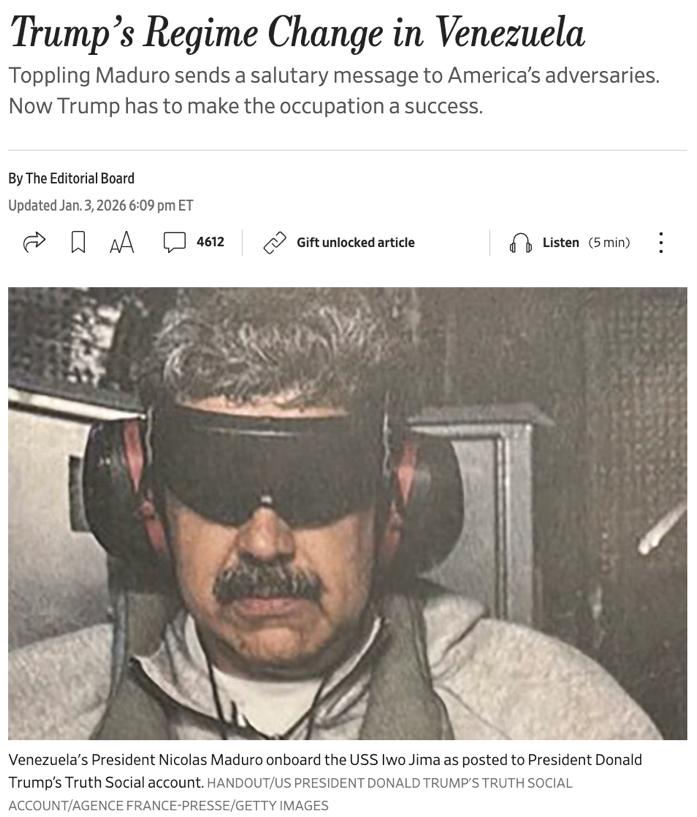
Task: Open comments via speech bubble icon
Action: (175, 242)
